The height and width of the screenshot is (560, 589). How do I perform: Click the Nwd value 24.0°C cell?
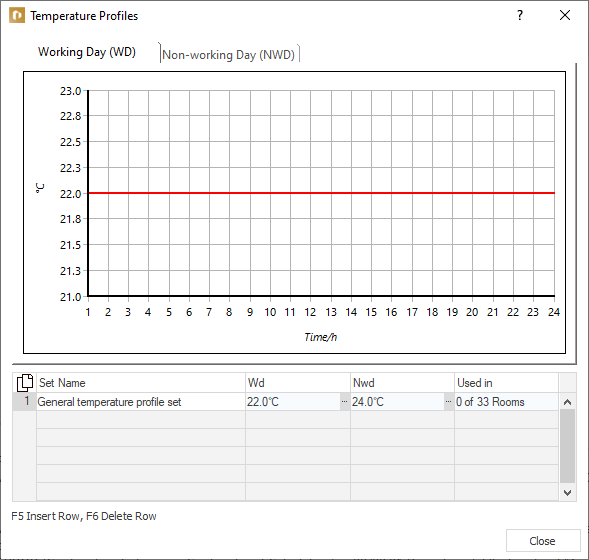coord(397,402)
